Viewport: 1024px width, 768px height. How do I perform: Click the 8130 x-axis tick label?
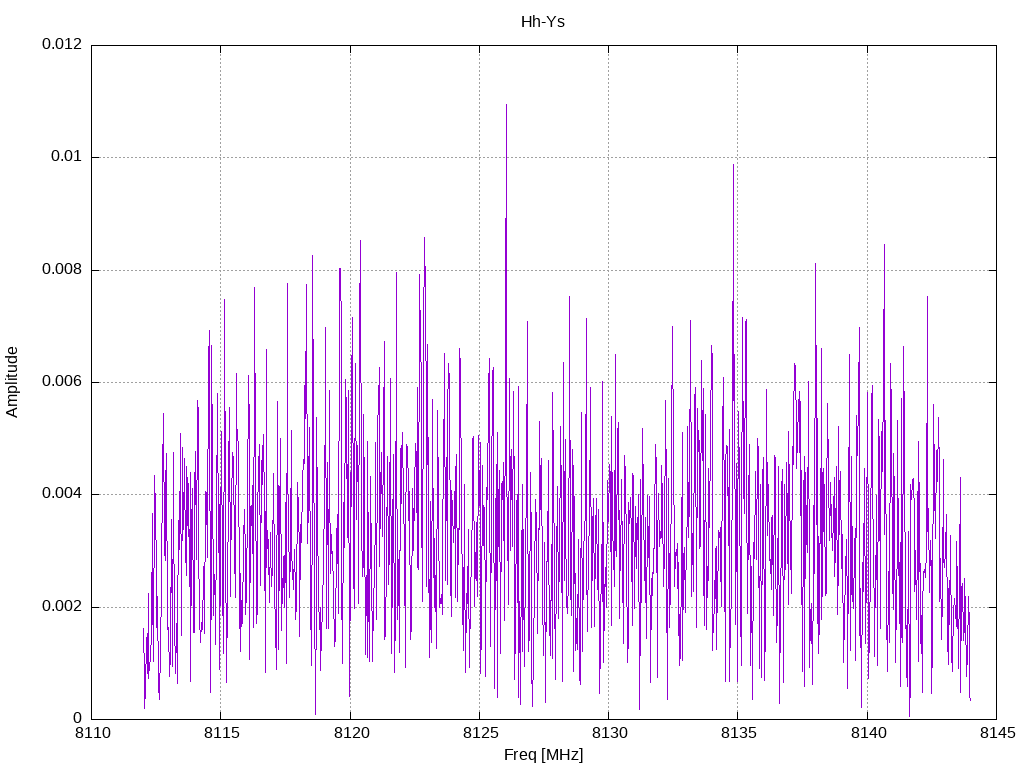pyautogui.click(x=609, y=733)
